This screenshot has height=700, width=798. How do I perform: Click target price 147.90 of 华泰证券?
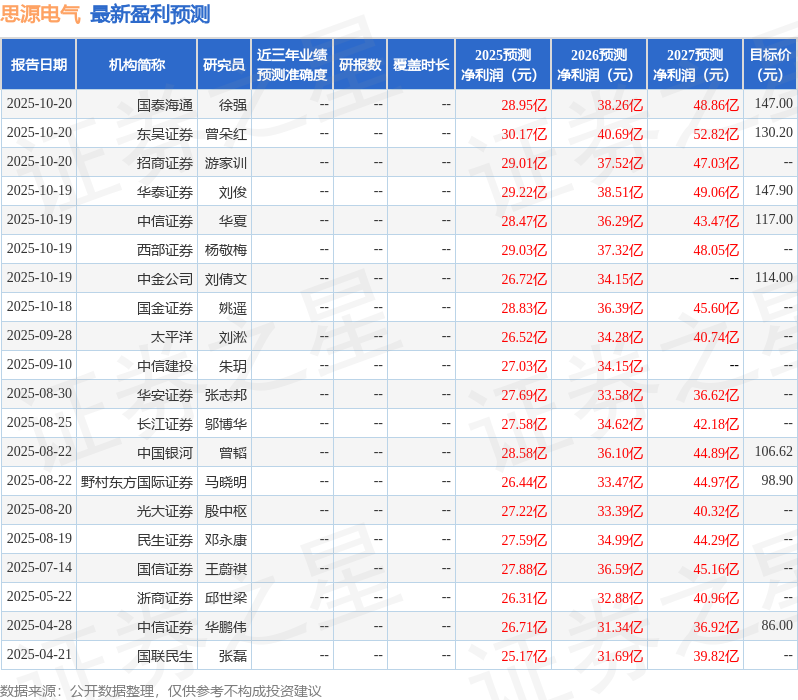click(774, 190)
